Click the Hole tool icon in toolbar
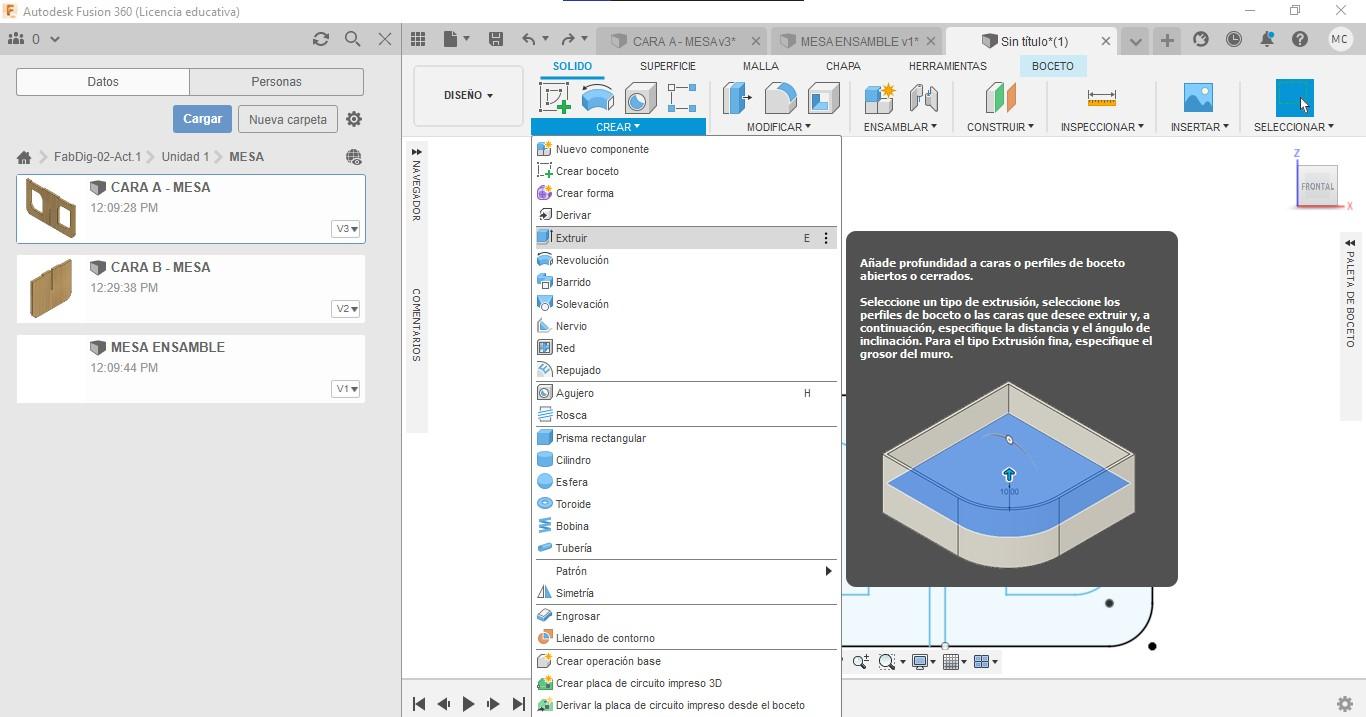1366x717 pixels. click(640, 98)
